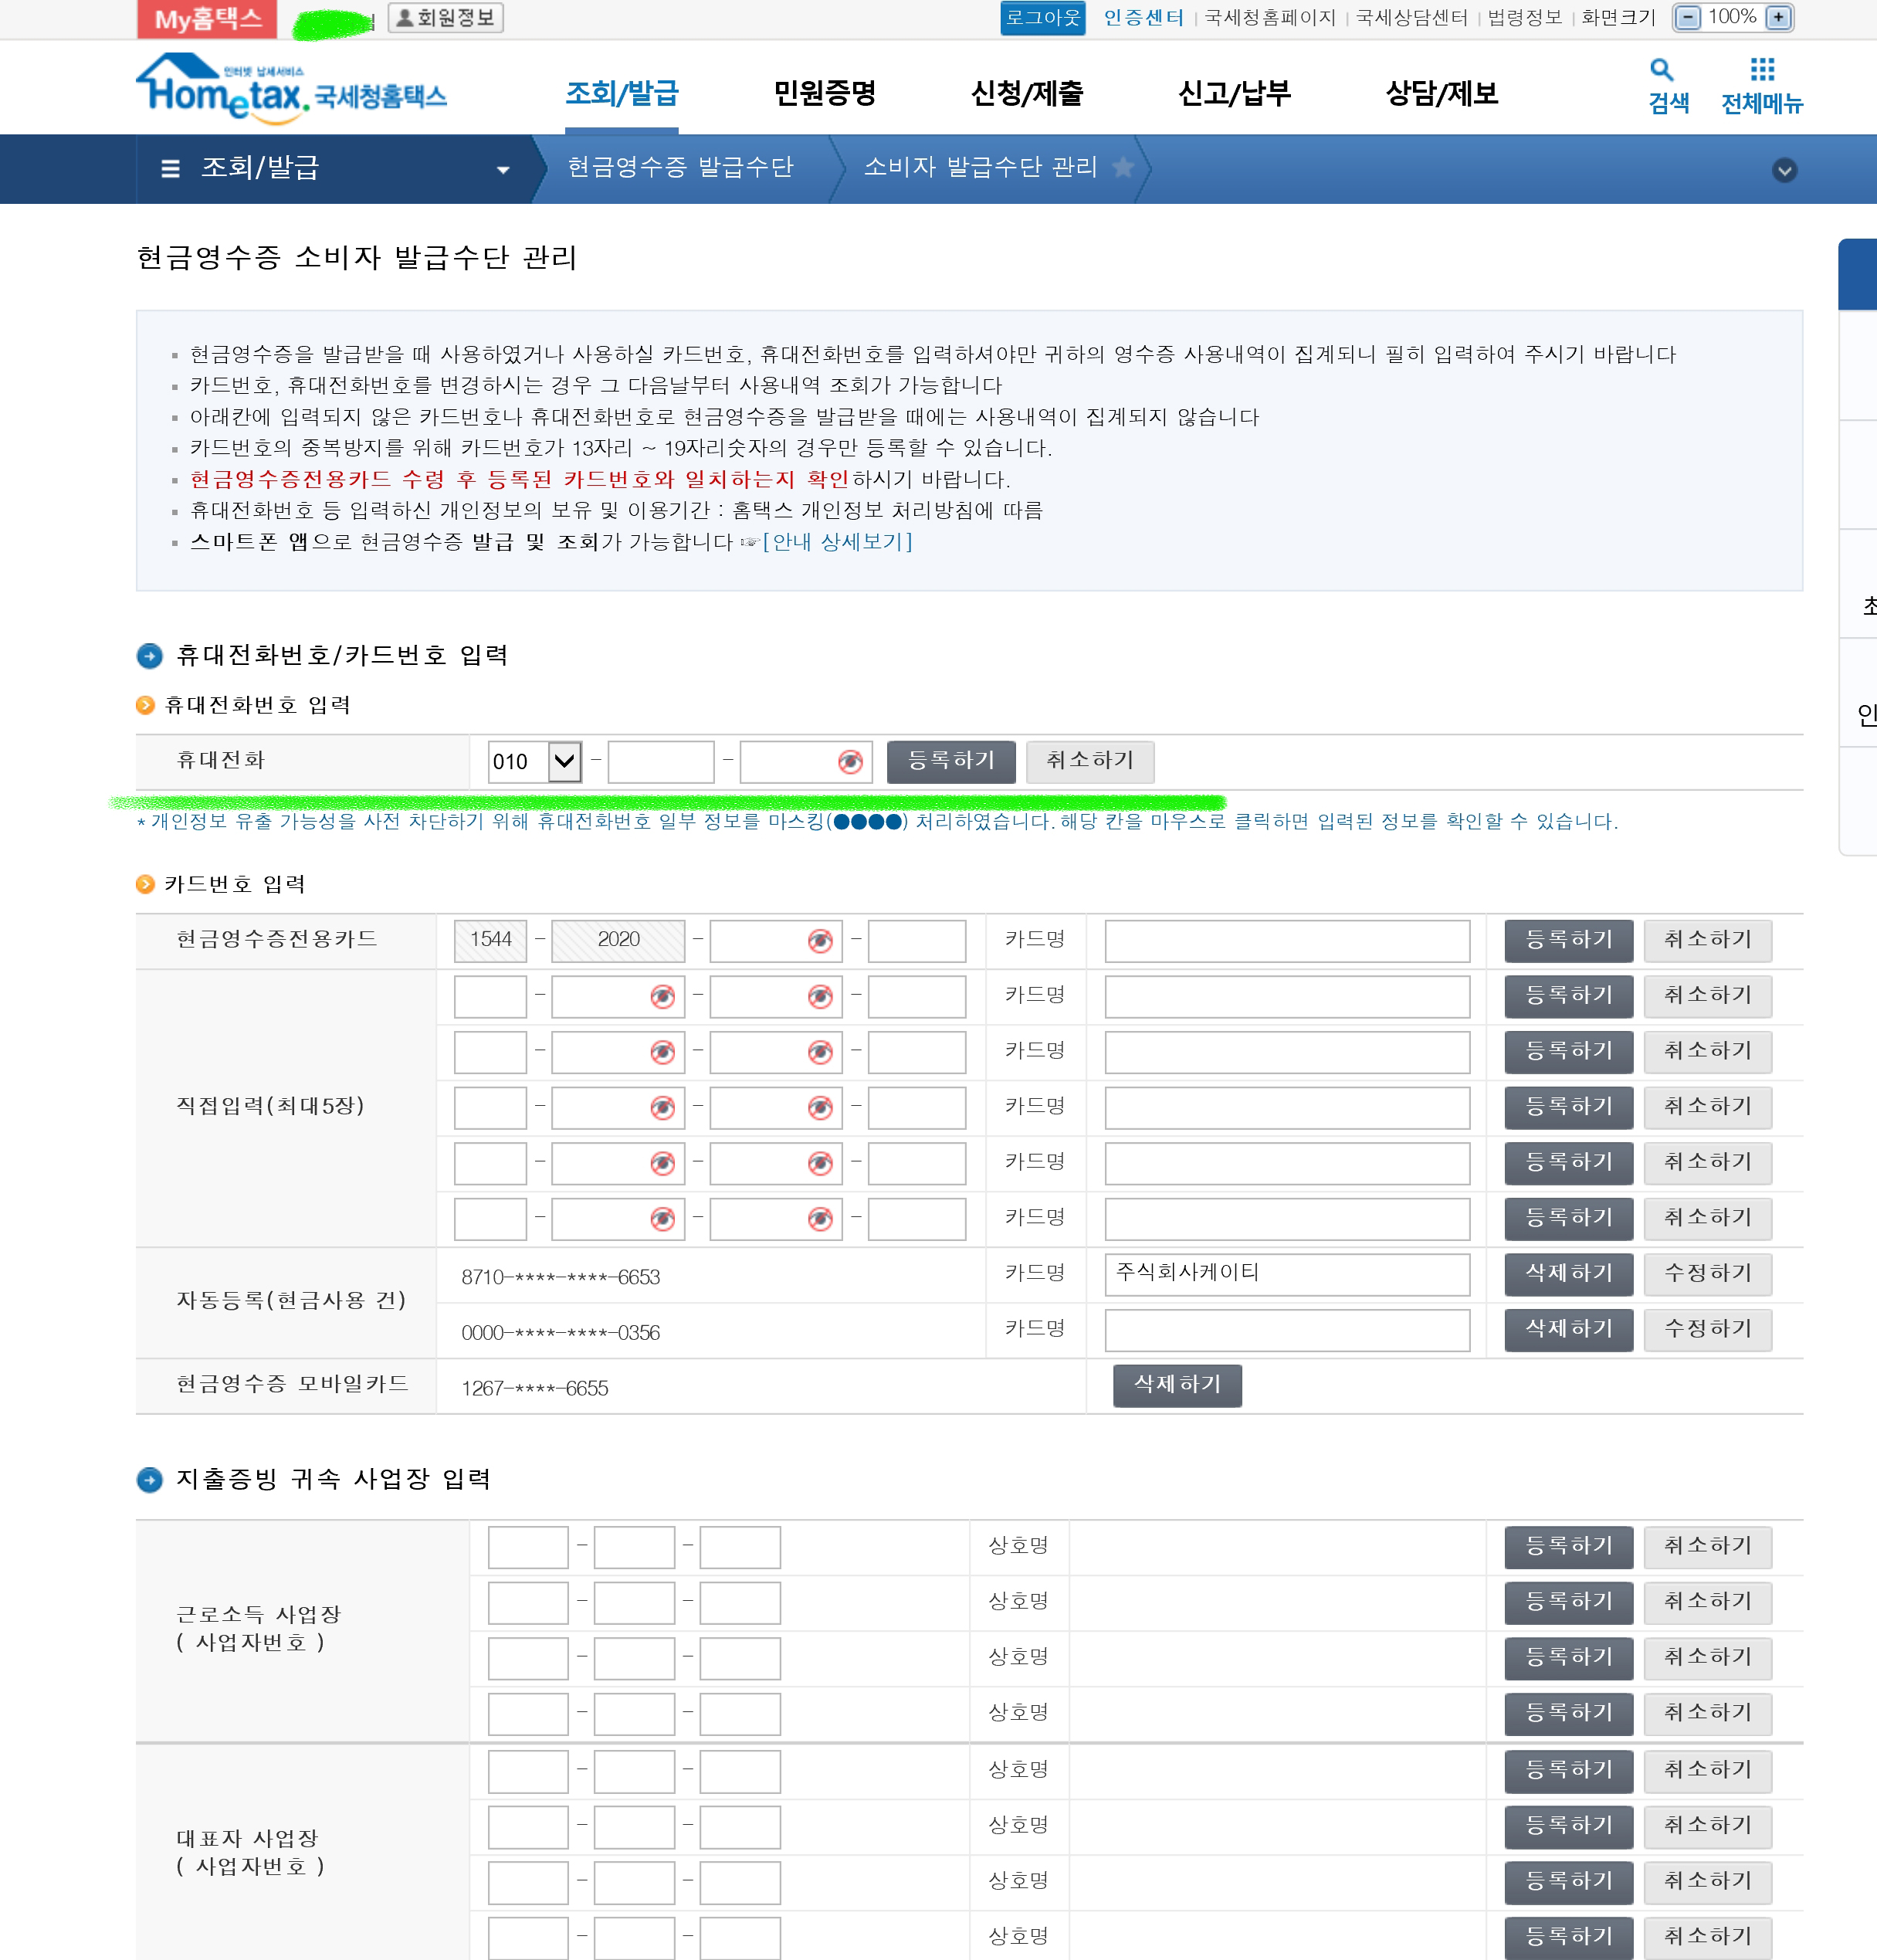Screen dimensions: 1877x1960
Task: Open the 010 phone prefix dropdown
Action: [x=564, y=762]
